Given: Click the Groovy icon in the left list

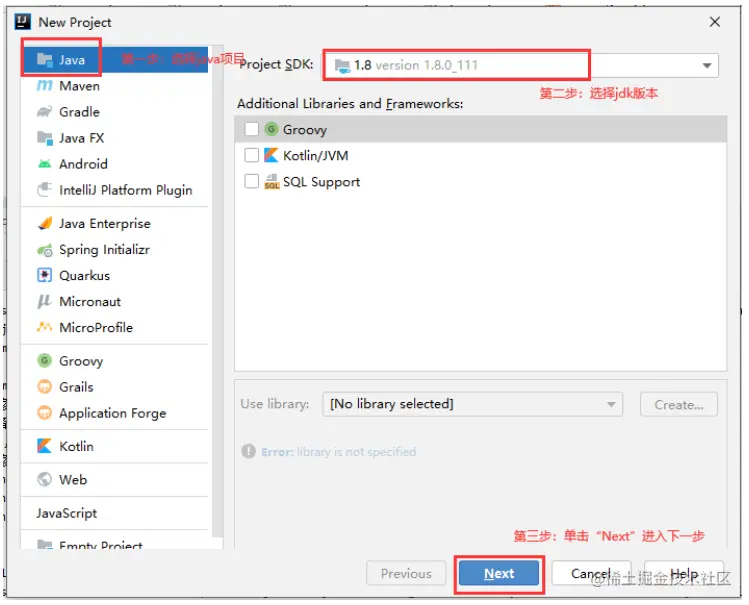Looking at the screenshot, I should [44, 361].
